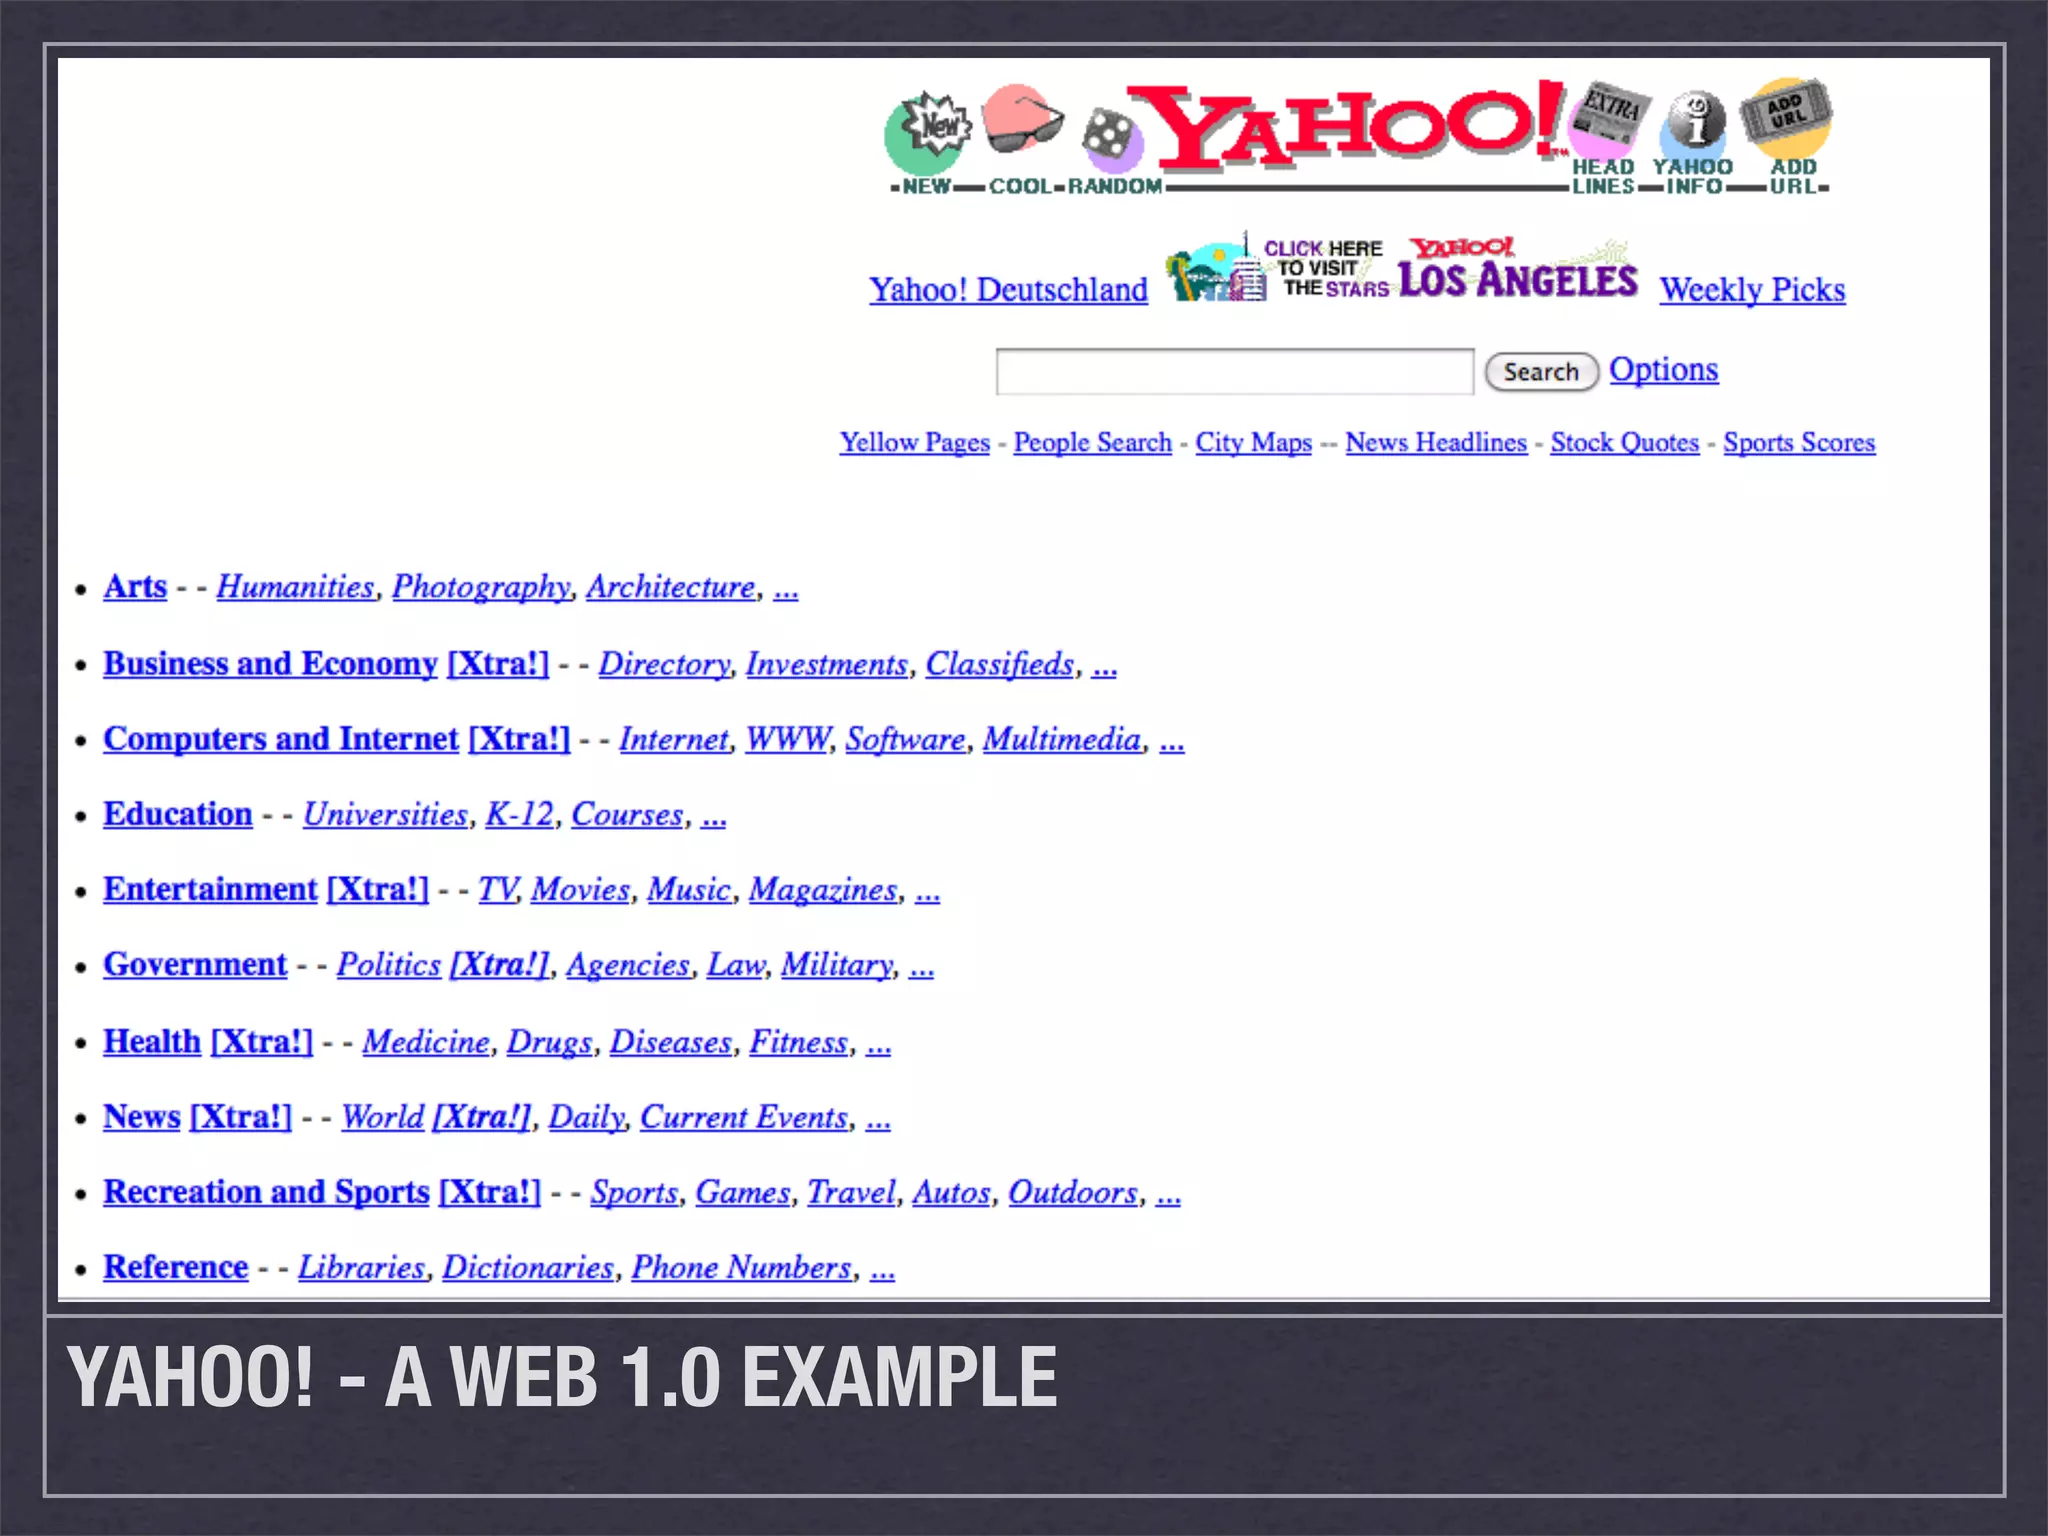This screenshot has width=2048, height=1536.
Task: Open People Search link
Action: click(1092, 443)
